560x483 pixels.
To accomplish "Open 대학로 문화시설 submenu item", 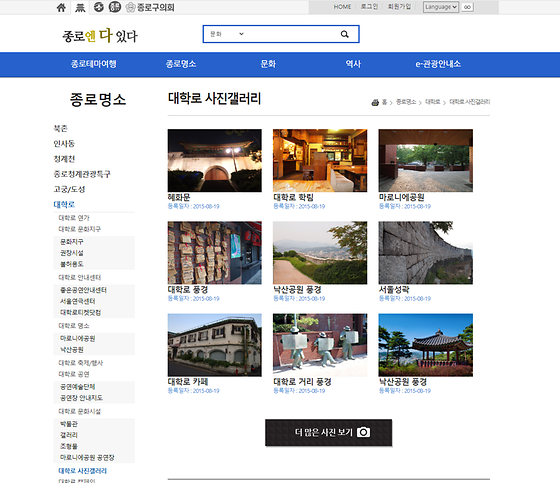I will click(x=80, y=412).
